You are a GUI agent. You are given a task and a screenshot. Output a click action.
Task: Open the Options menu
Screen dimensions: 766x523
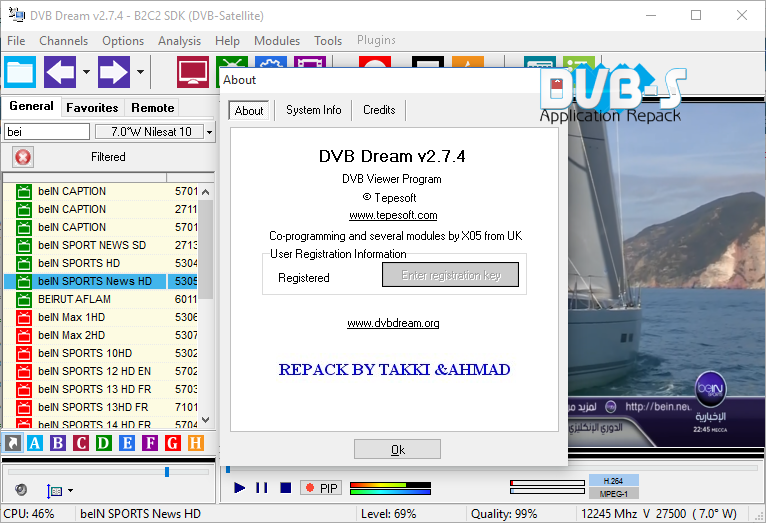point(123,41)
